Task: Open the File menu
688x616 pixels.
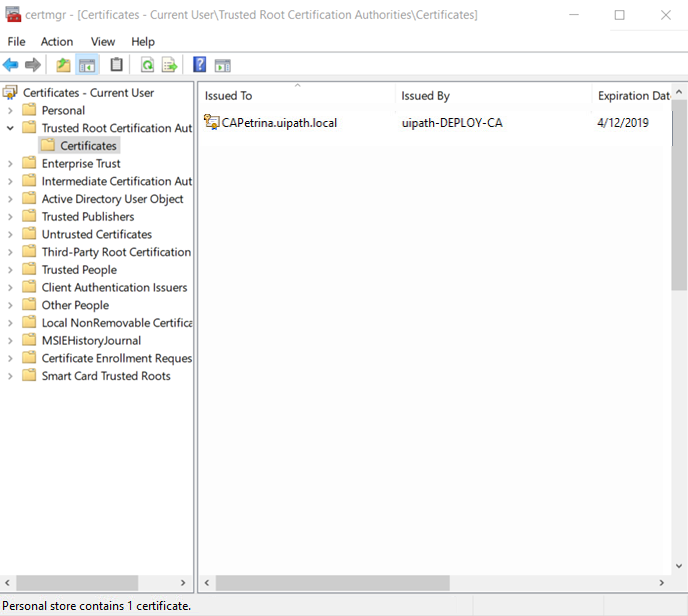Action: [16, 42]
